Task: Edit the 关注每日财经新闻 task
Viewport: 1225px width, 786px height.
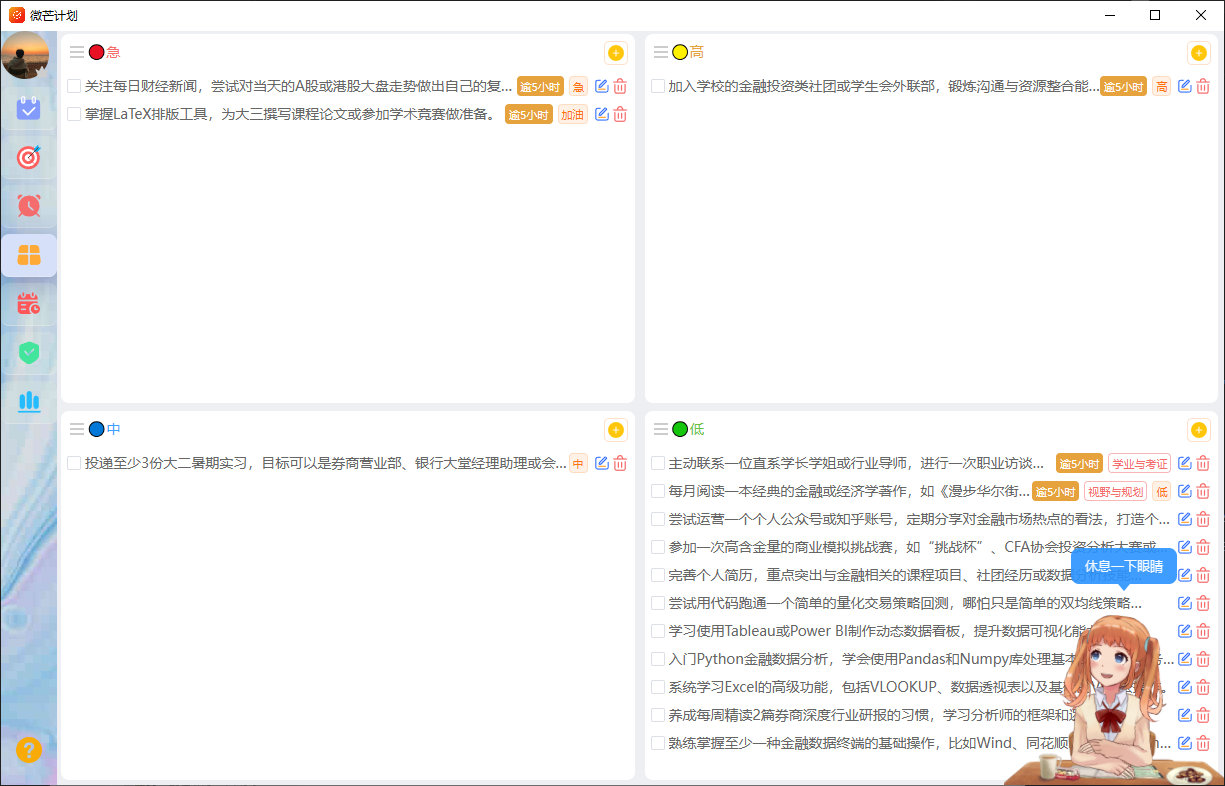Action: (x=602, y=86)
